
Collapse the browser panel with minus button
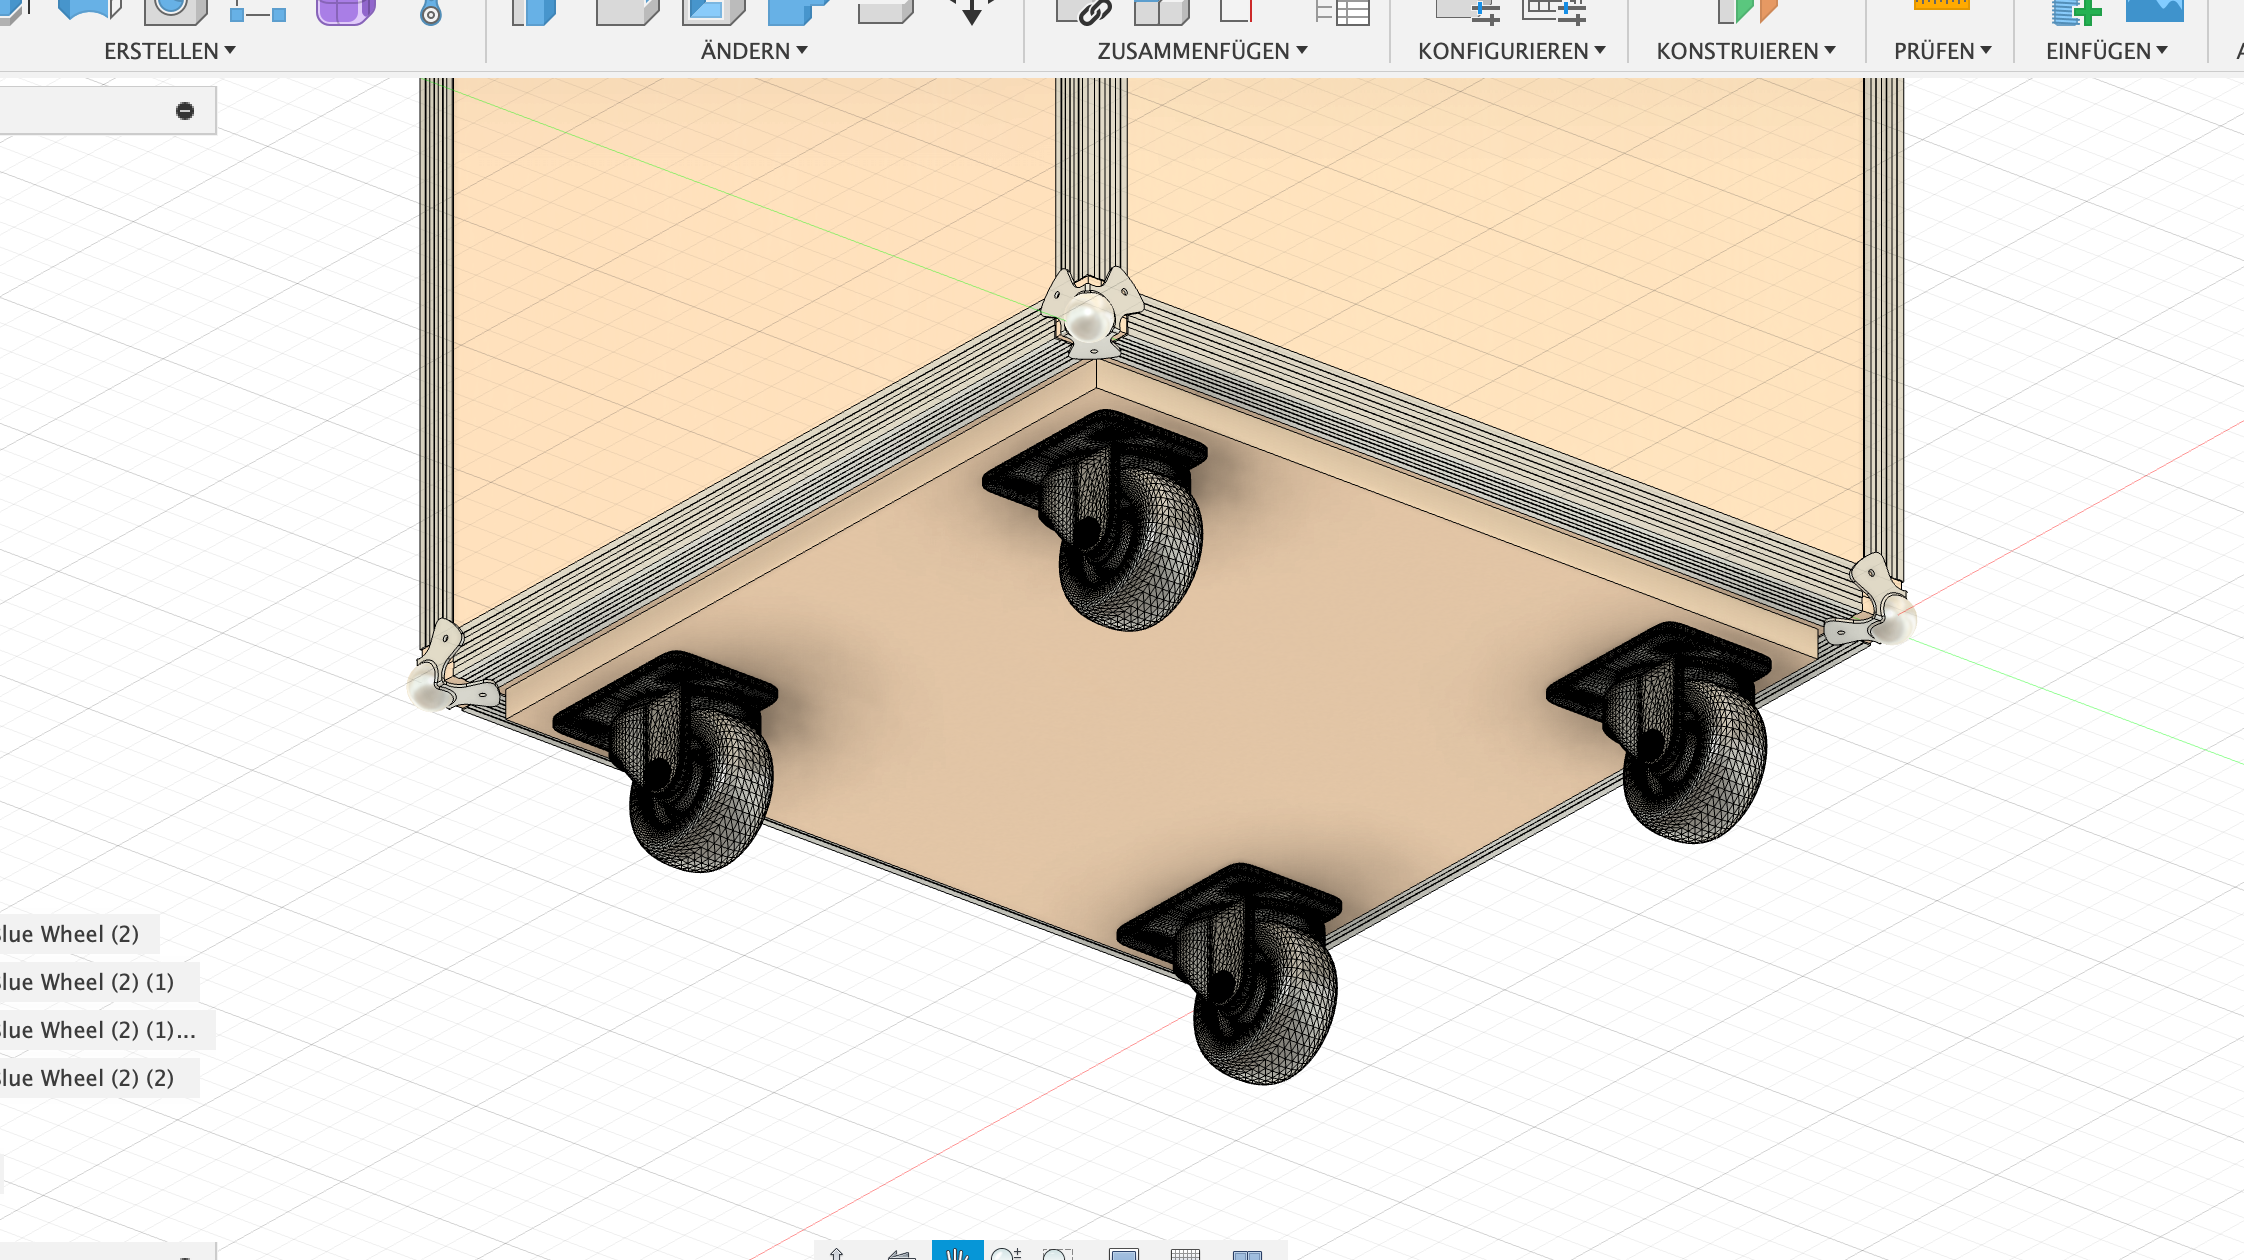pos(185,111)
